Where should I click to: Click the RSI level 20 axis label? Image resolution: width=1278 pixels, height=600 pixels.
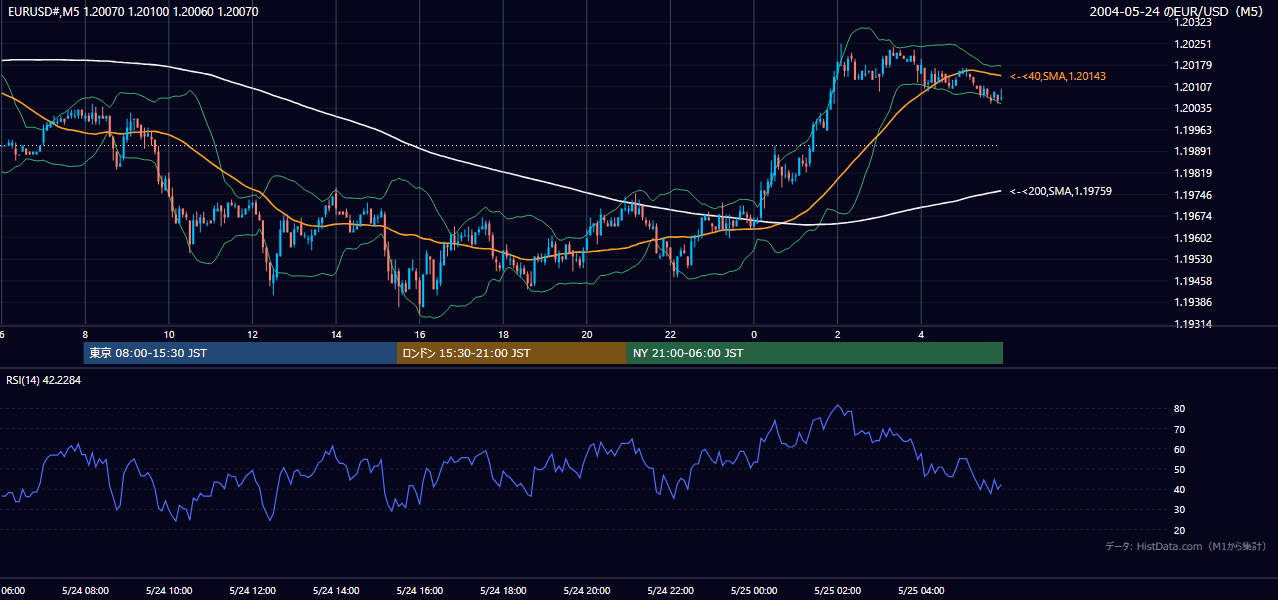1180,530
